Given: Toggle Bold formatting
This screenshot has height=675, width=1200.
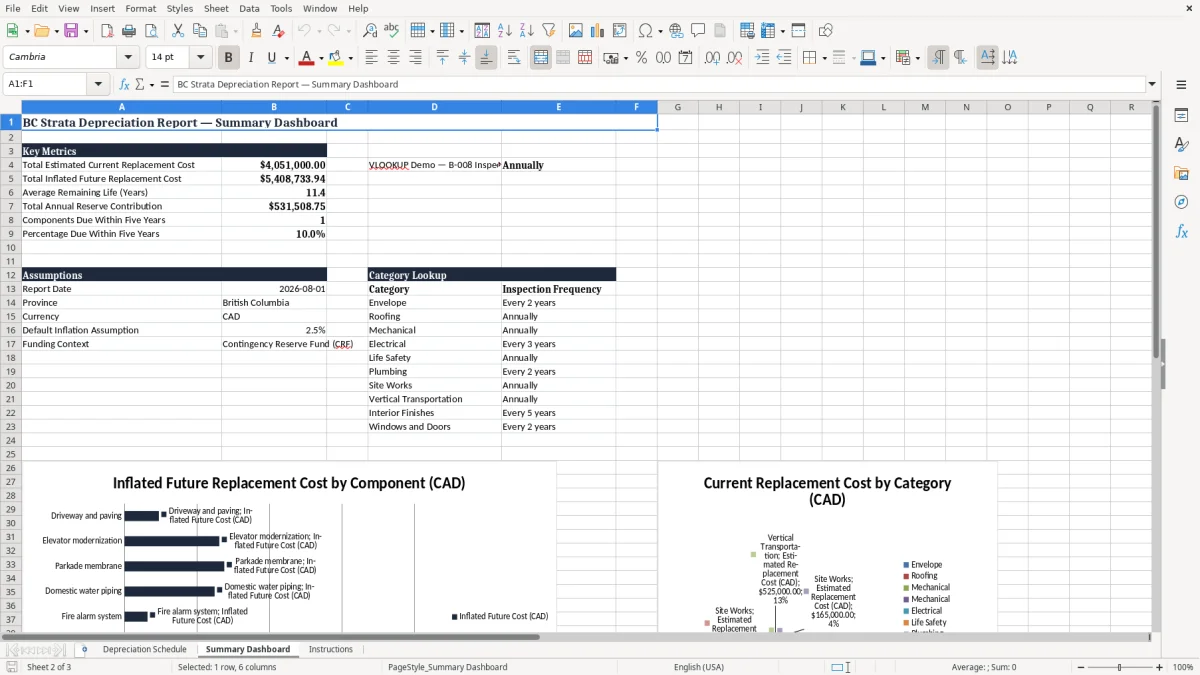Looking at the screenshot, I should (x=229, y=58).
